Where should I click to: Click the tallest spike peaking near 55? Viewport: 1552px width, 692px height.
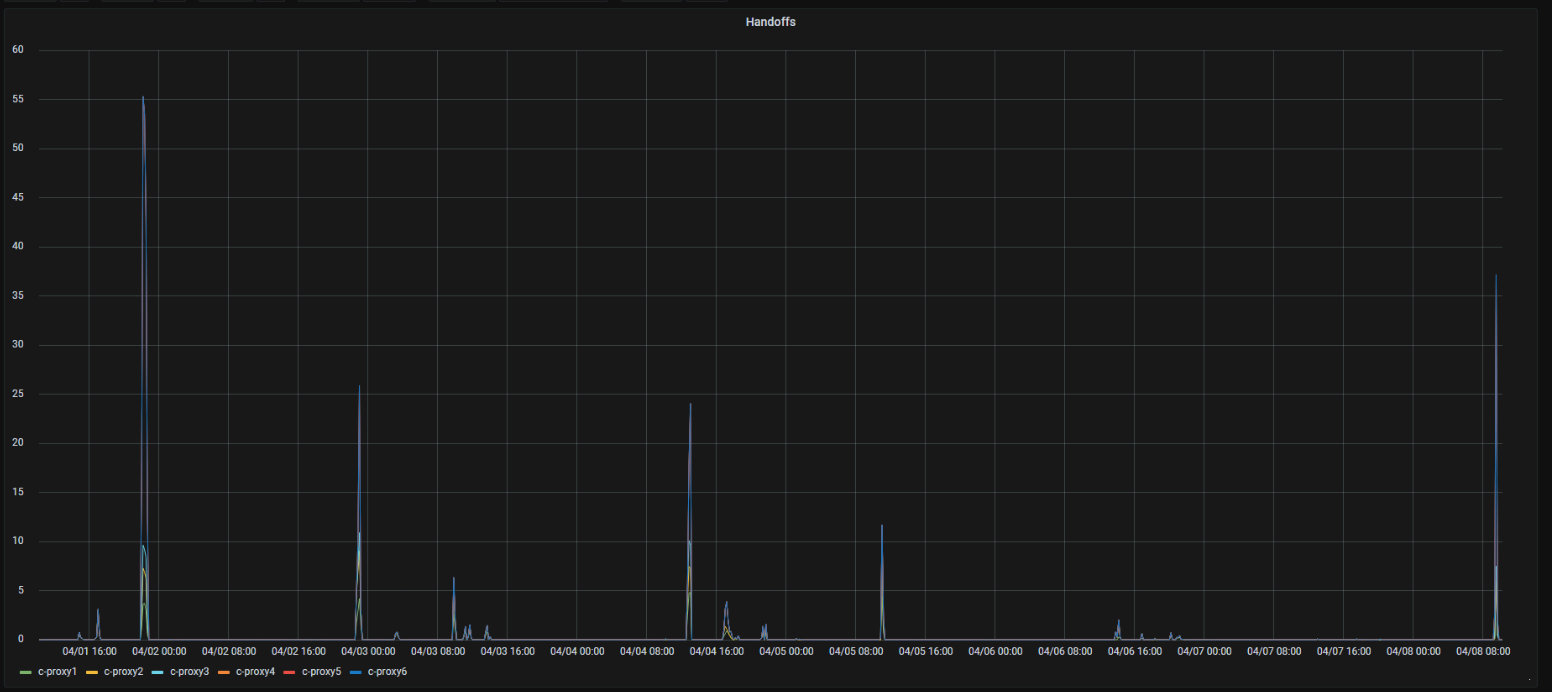tap(143, 98)
